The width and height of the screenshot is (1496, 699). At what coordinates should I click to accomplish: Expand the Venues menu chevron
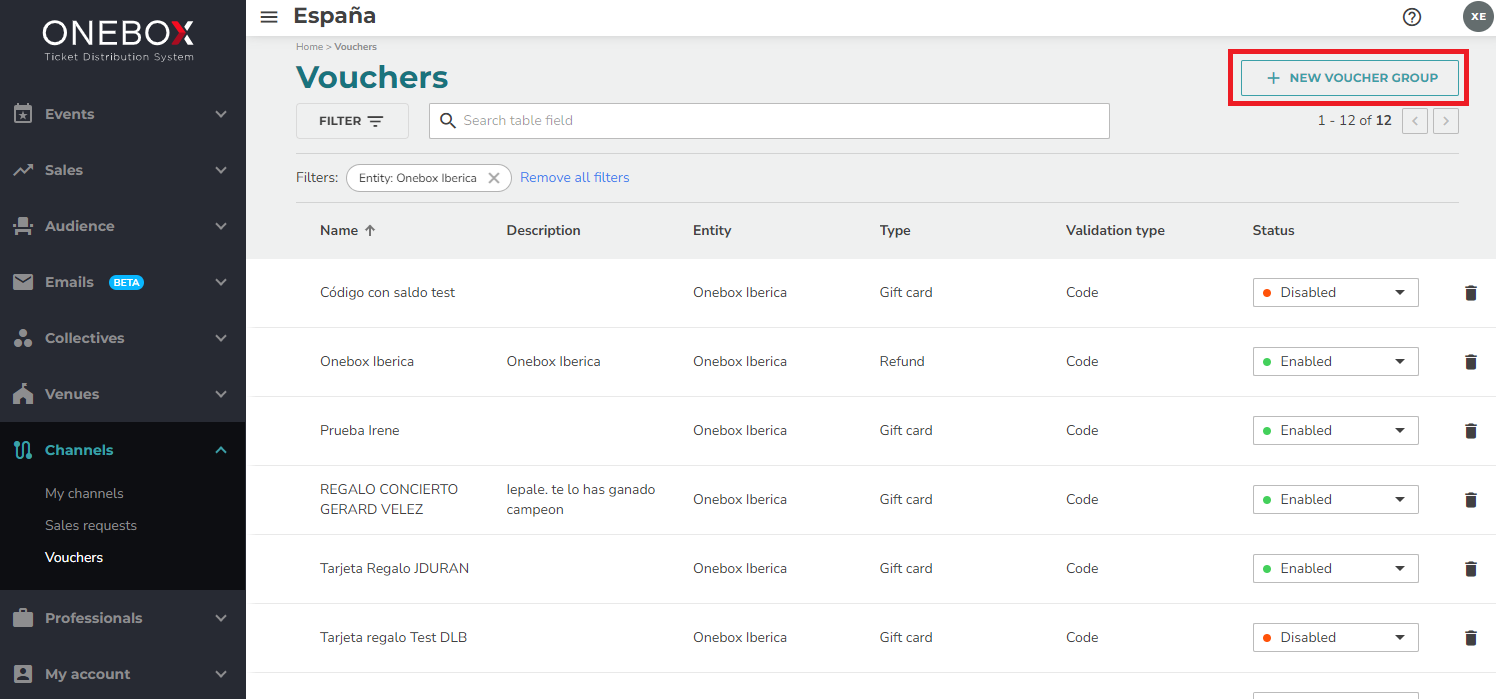[221, 394]
